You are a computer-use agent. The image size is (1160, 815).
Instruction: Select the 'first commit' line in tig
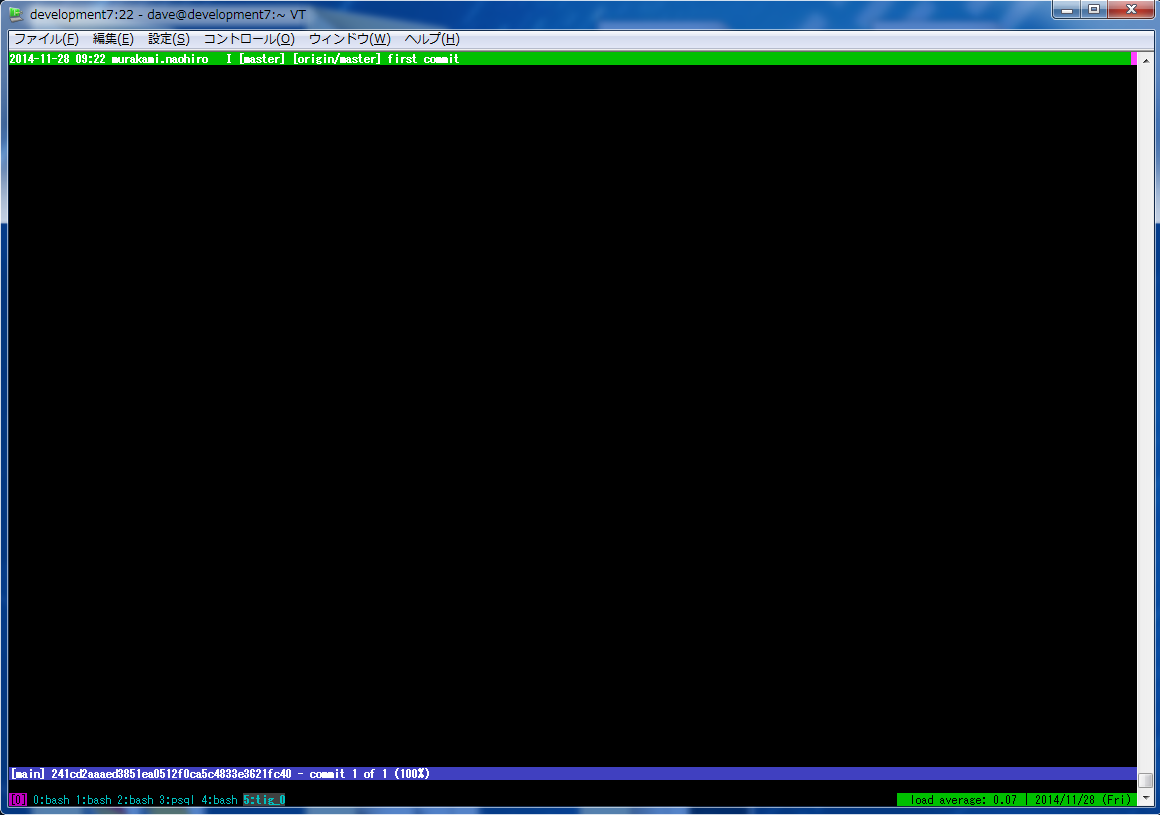click(423, 59)
